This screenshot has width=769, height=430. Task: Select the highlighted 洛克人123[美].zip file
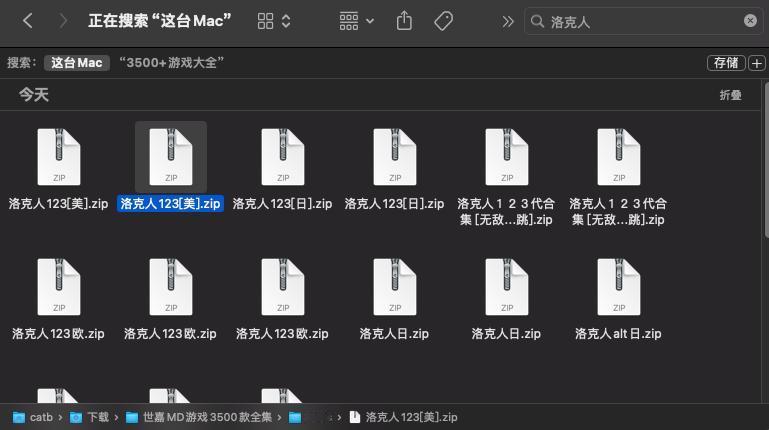pyautogui.click(x=171, y=167)
